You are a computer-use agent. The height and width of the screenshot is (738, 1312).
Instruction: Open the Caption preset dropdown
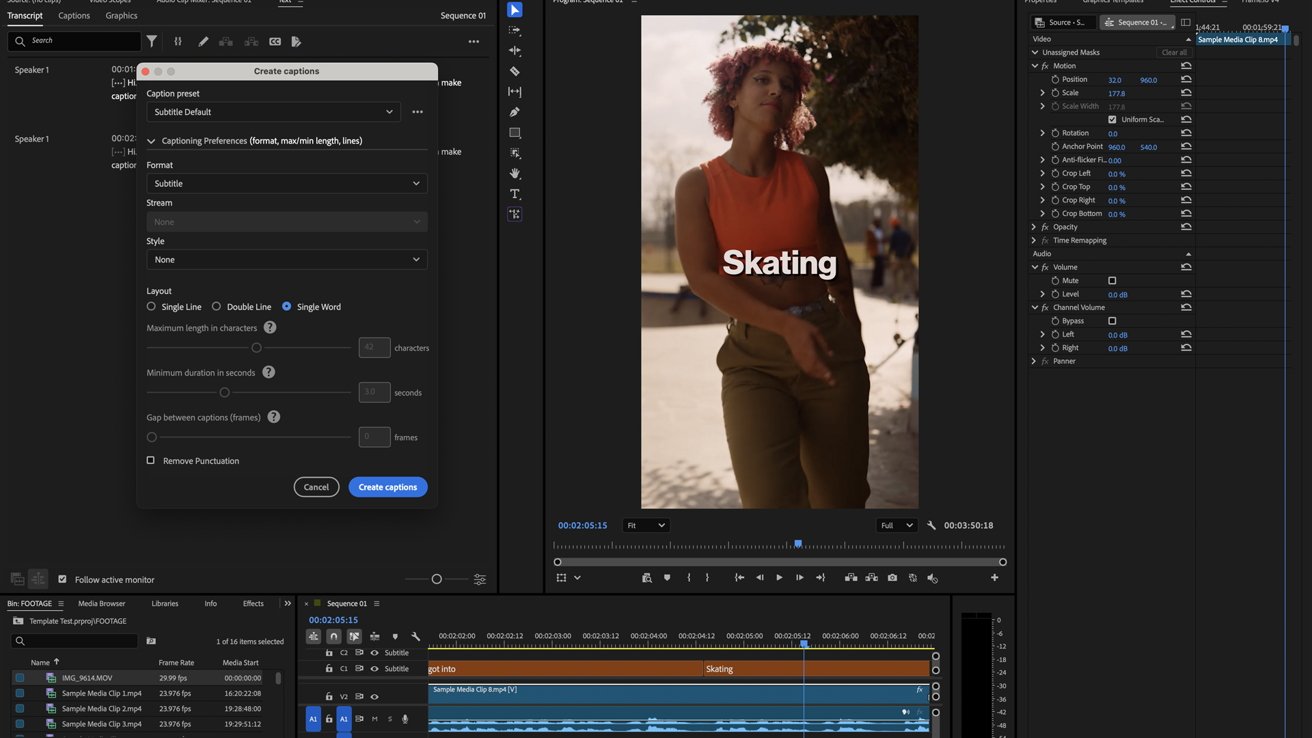click(273, 112)
